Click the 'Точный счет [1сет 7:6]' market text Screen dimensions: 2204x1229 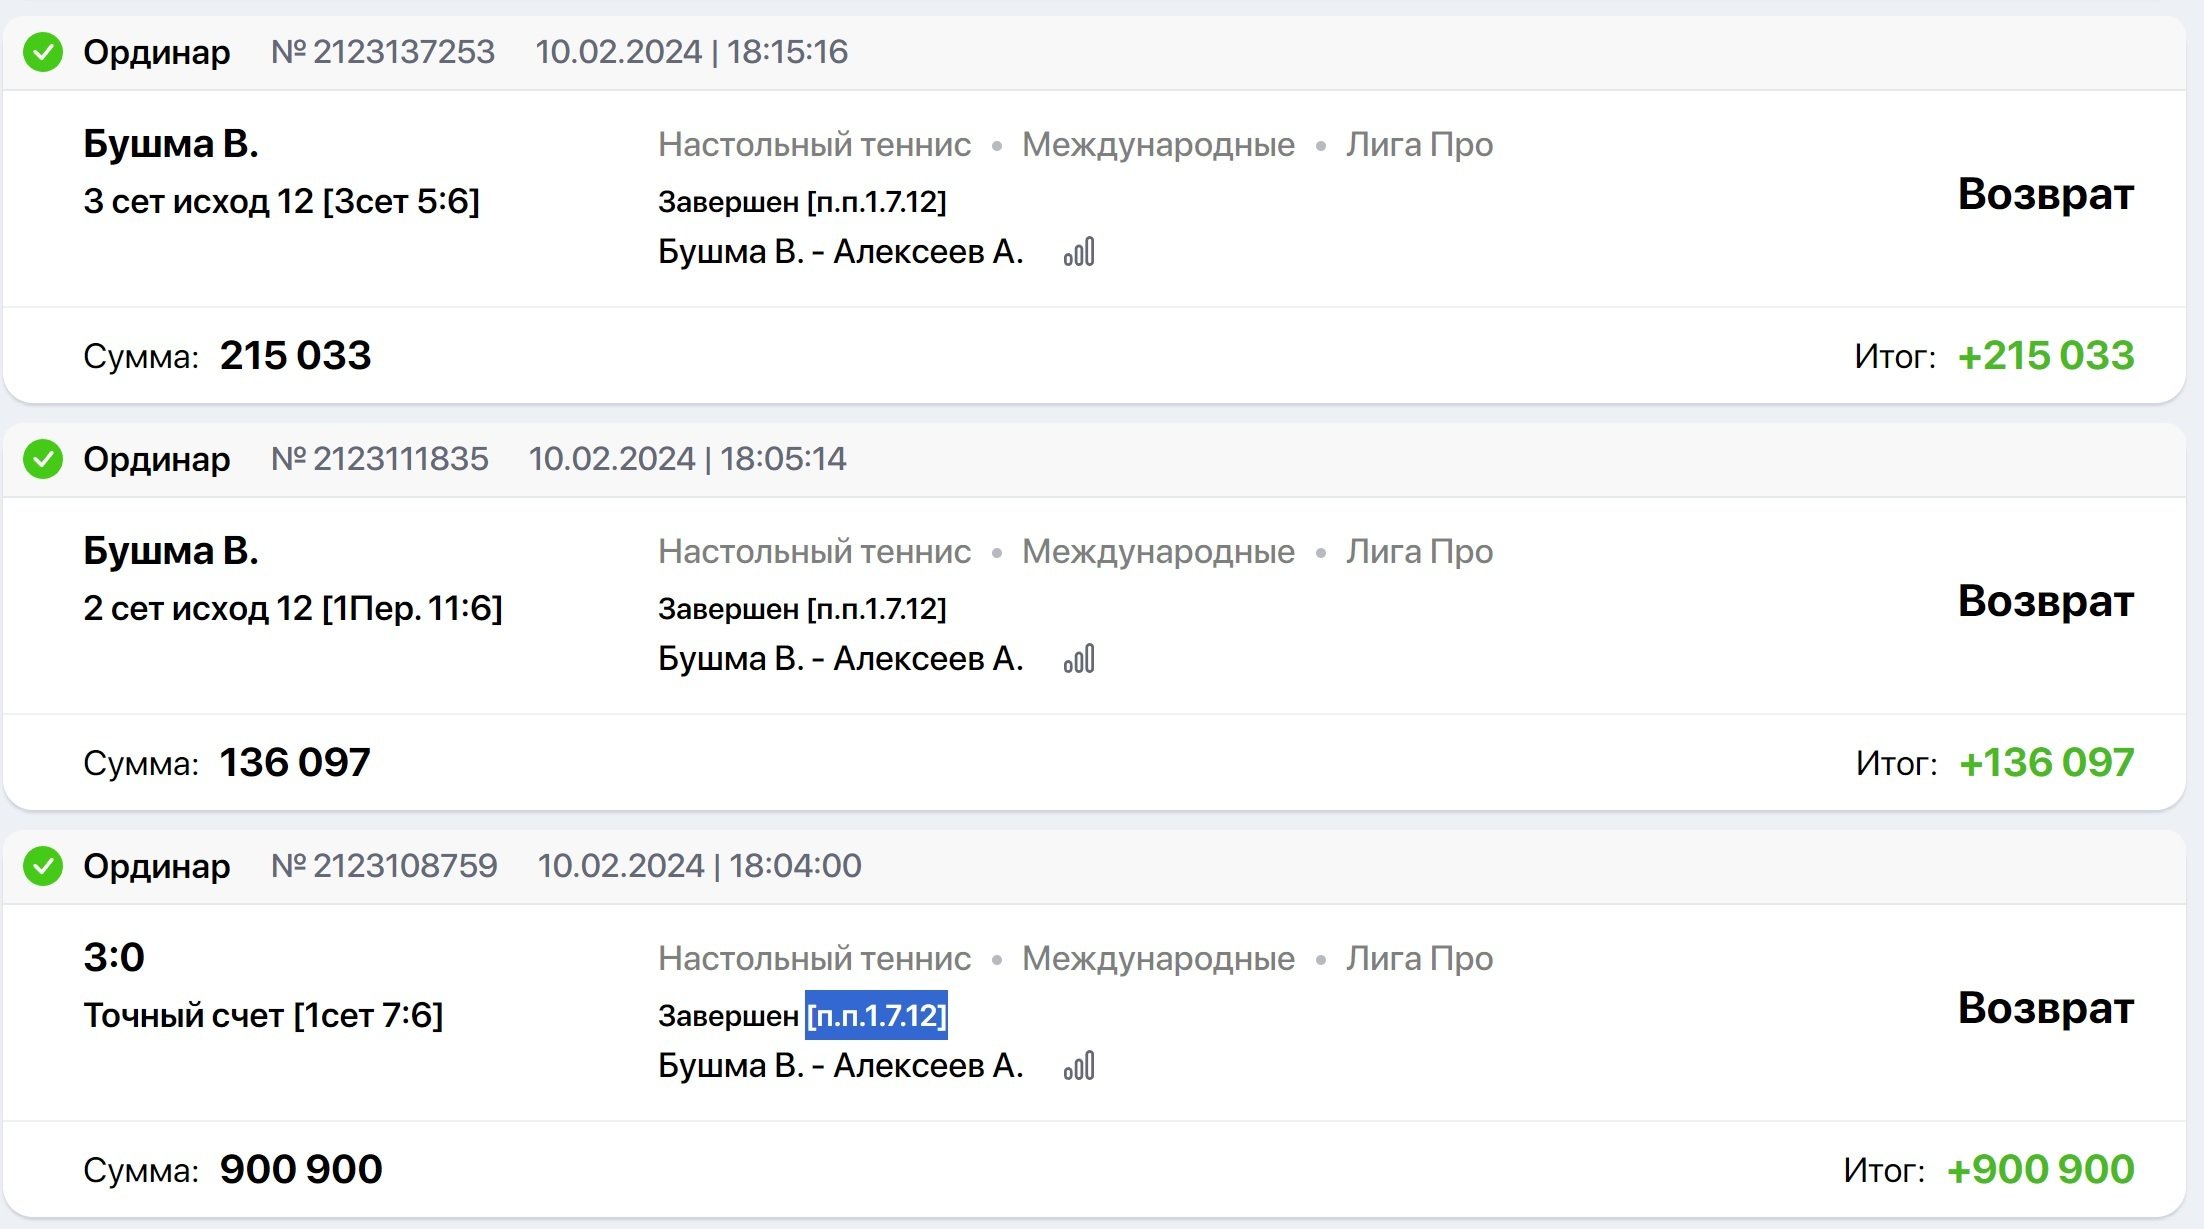click(x=263, y=1016)
